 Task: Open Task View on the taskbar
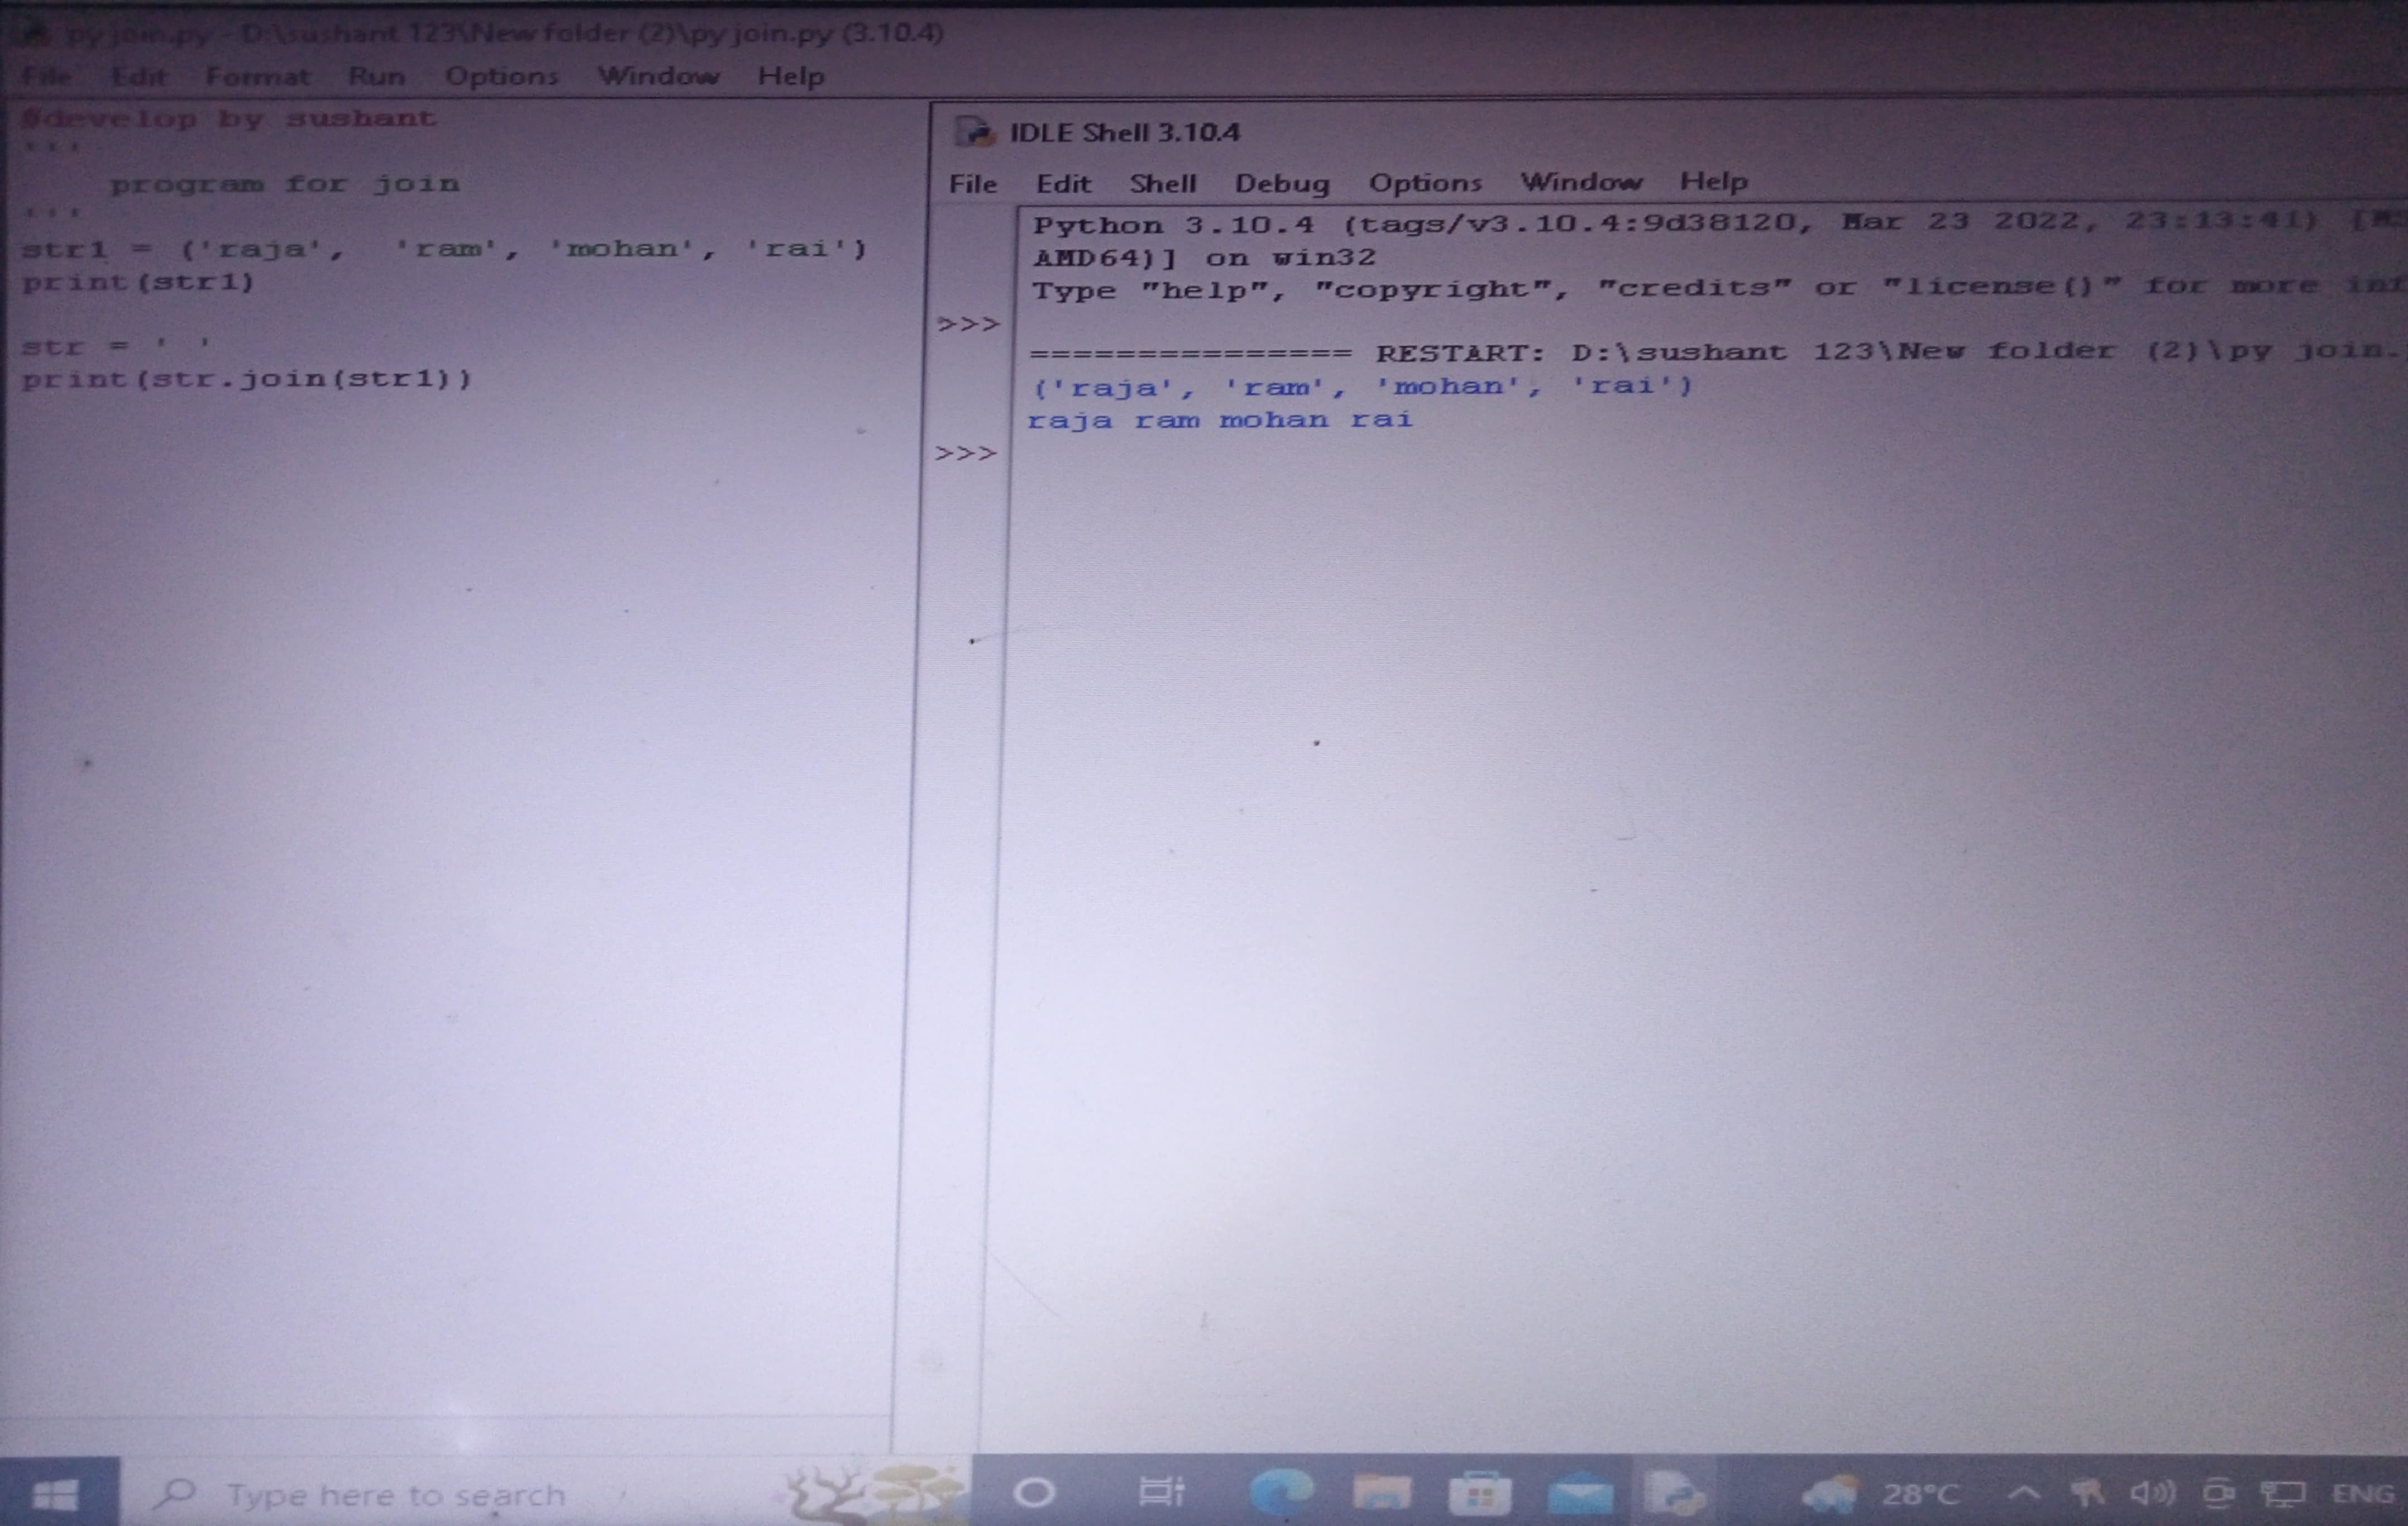coord(1161,1493)
